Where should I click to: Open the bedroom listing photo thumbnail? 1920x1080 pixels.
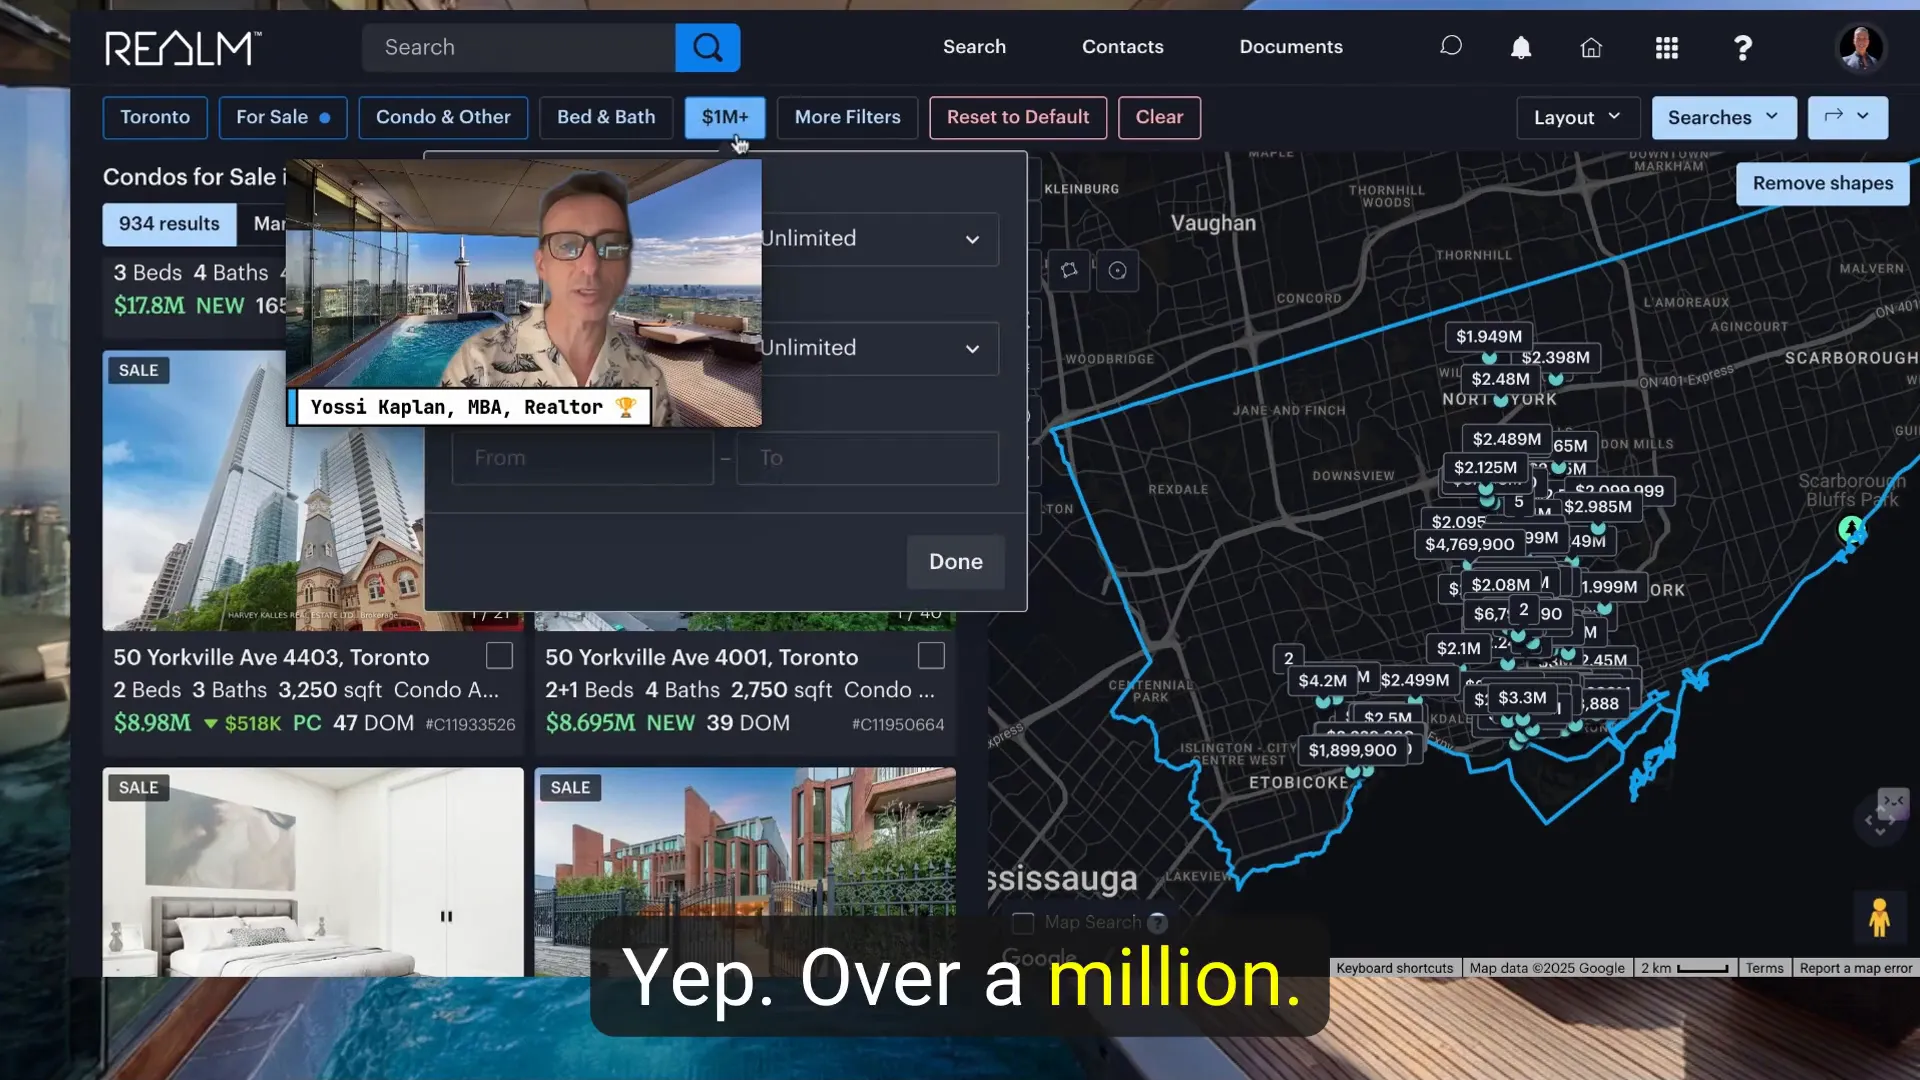pyautogui.click(x=313, y=872)
